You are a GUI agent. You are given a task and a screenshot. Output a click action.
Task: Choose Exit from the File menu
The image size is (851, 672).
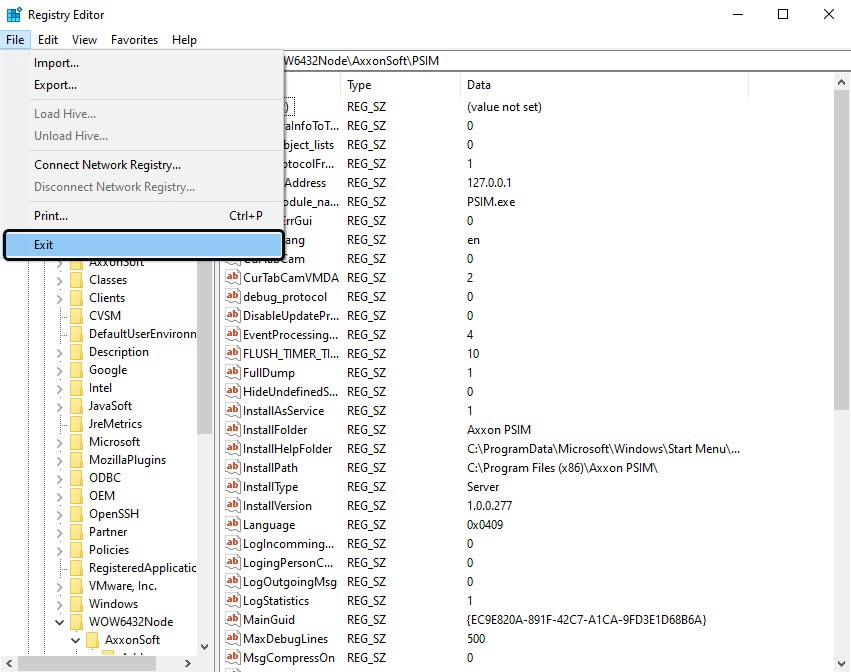pos(143,245)
